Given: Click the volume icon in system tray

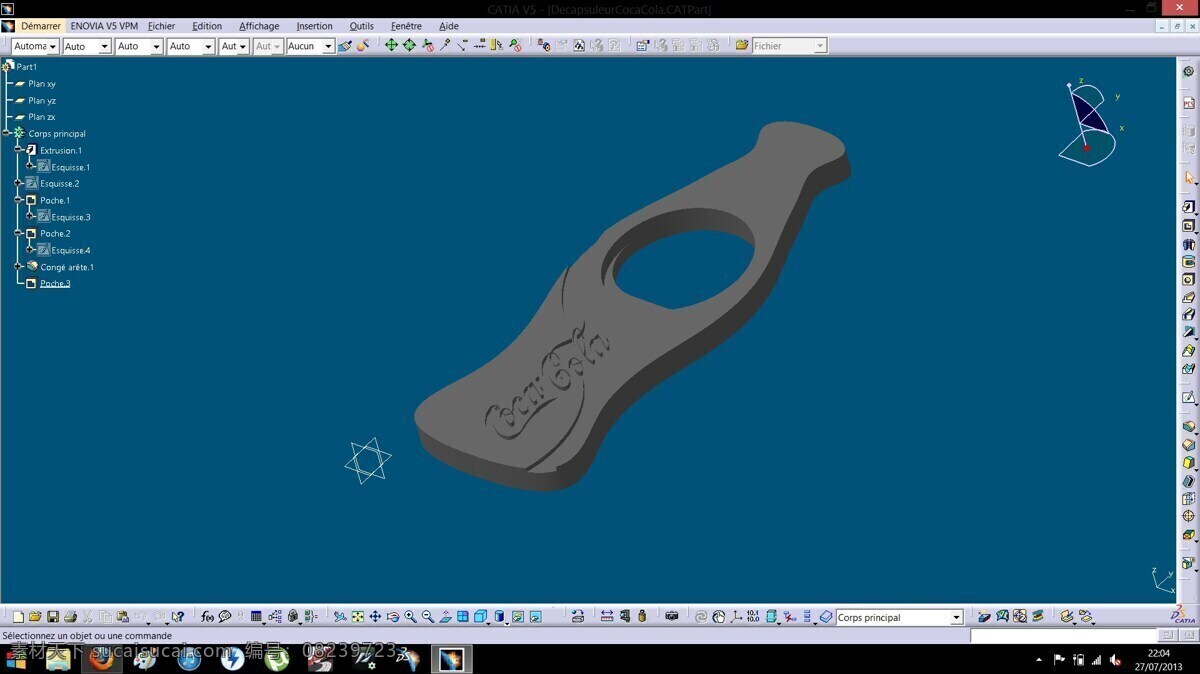Looking at the screenshot, I should coord(1115,659).
